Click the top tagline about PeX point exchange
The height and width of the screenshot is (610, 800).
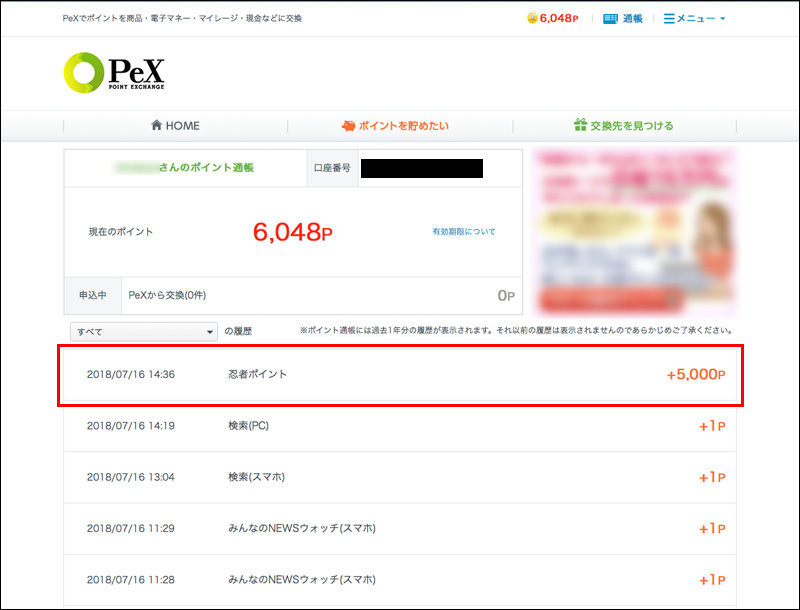click(x=182, y=18)
